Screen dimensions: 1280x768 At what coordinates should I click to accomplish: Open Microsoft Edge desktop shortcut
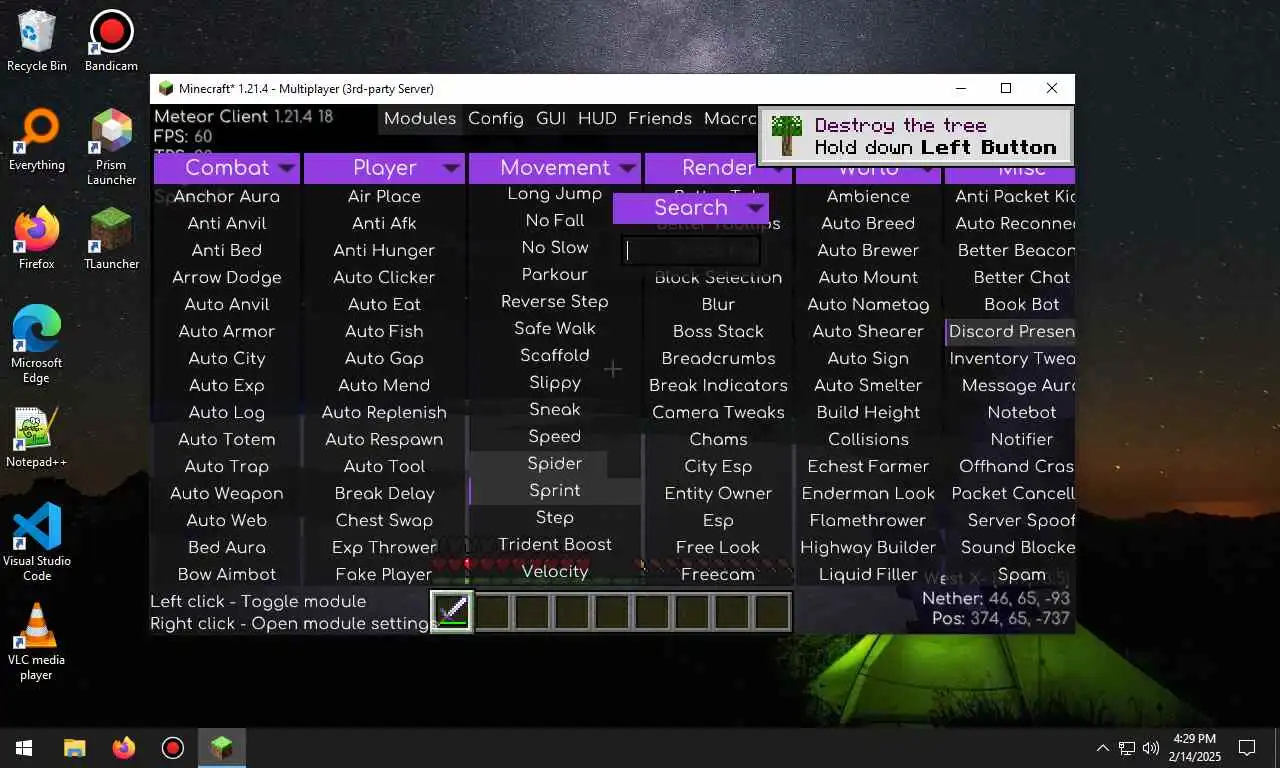(37, 345)
